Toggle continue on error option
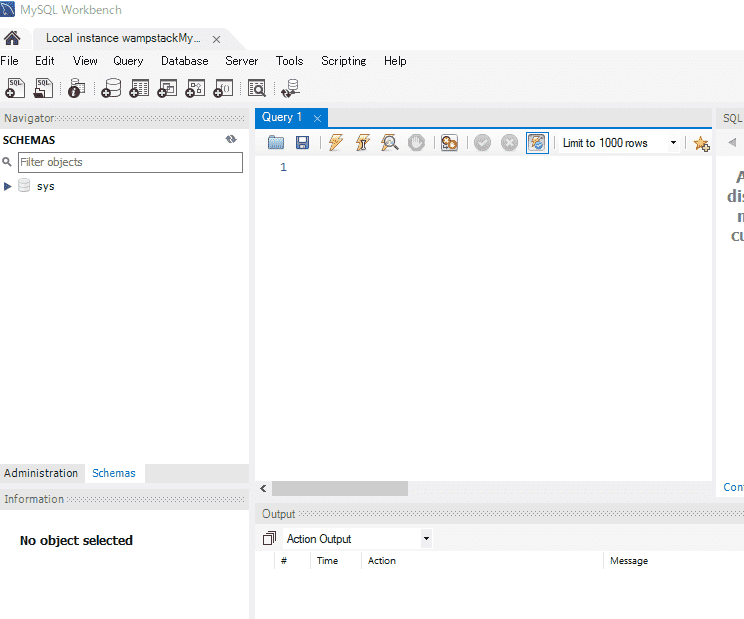Viewport: 744px width, 619px height. 449,143
